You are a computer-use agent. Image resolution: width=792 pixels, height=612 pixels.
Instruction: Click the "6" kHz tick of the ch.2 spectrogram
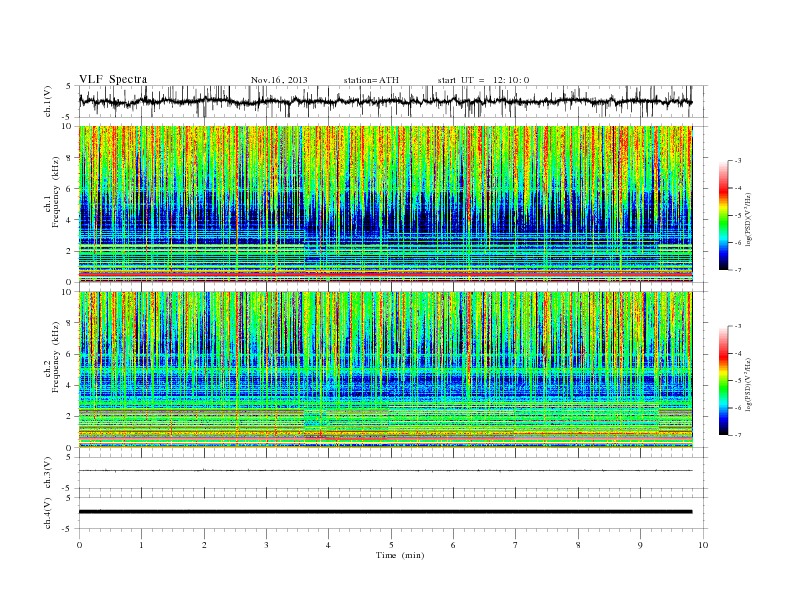click(x=69, y=354)
